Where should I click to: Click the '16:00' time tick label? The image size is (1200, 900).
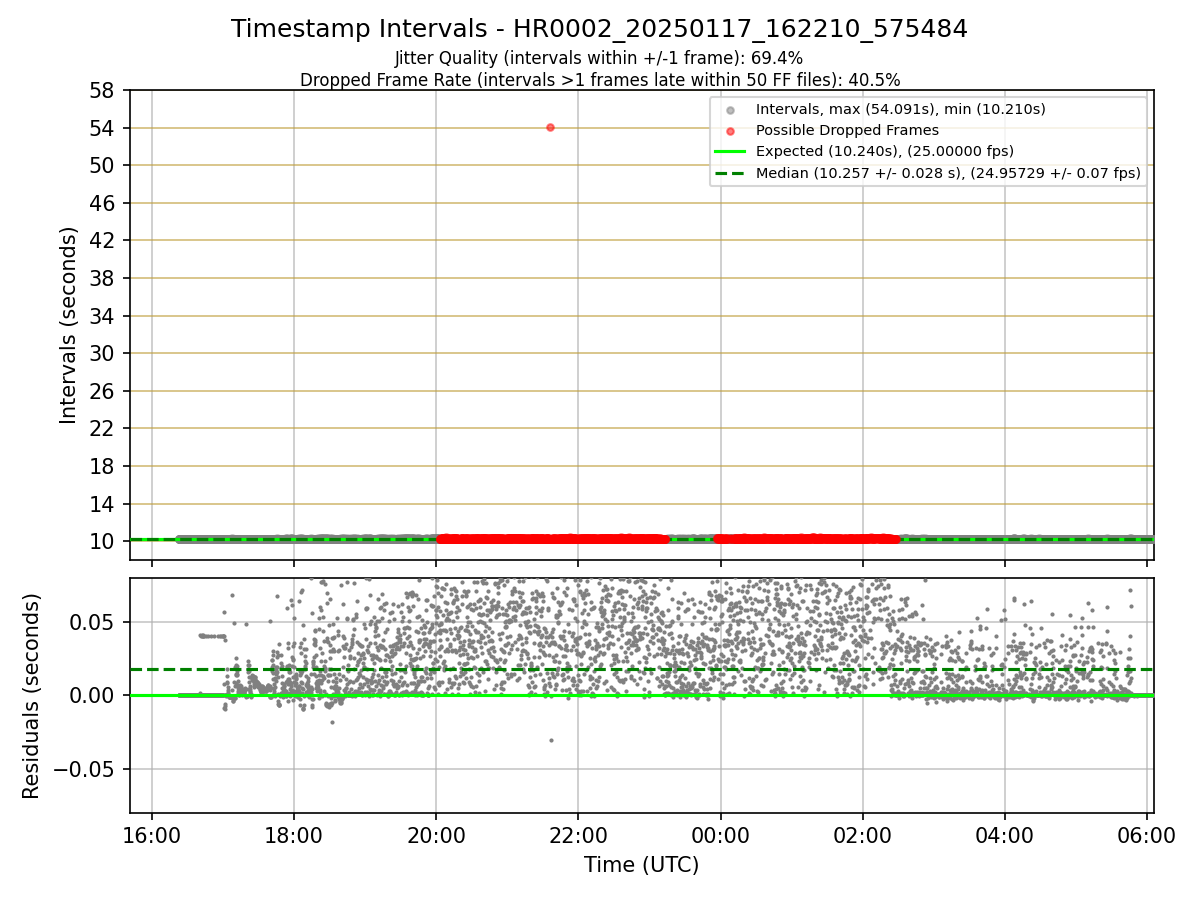[152, 836]
